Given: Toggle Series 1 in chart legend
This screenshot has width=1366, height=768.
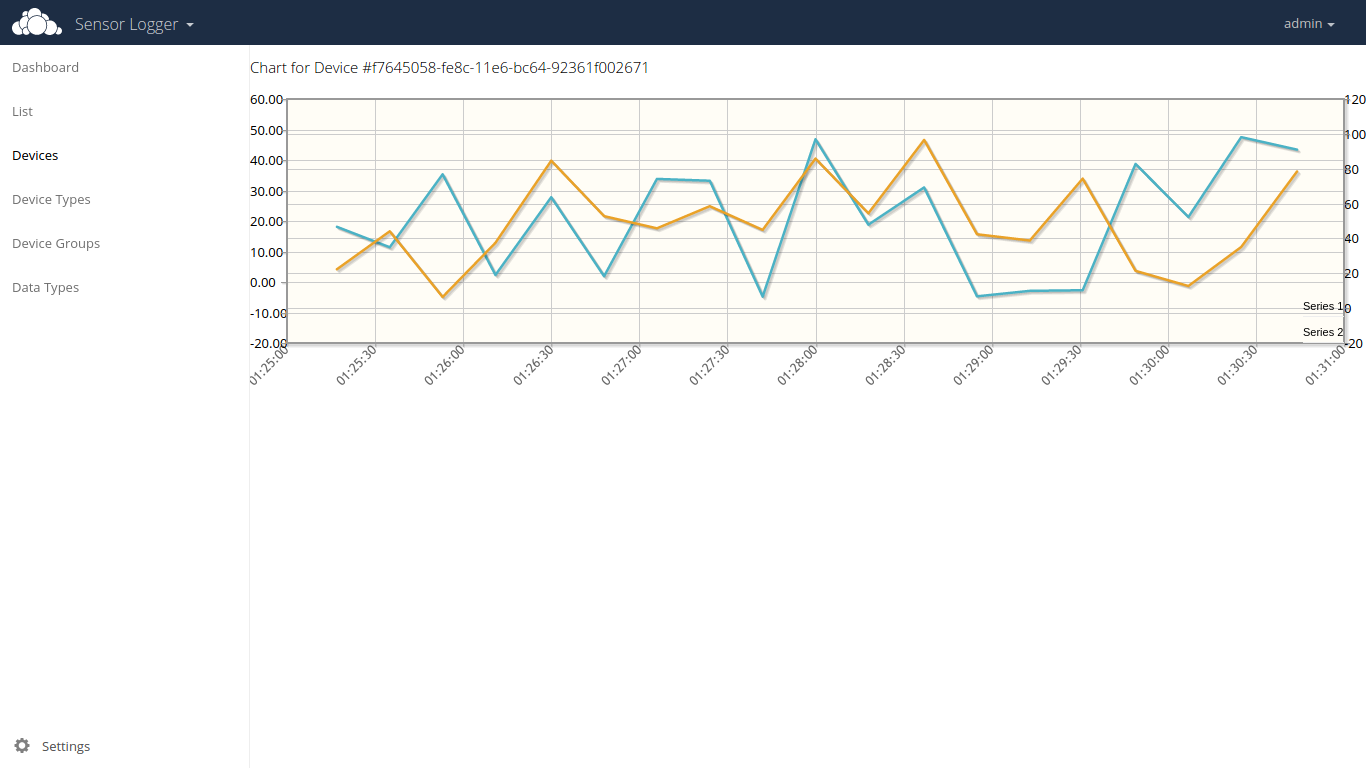Looking at the screenshot, I should pos(1321,306).
